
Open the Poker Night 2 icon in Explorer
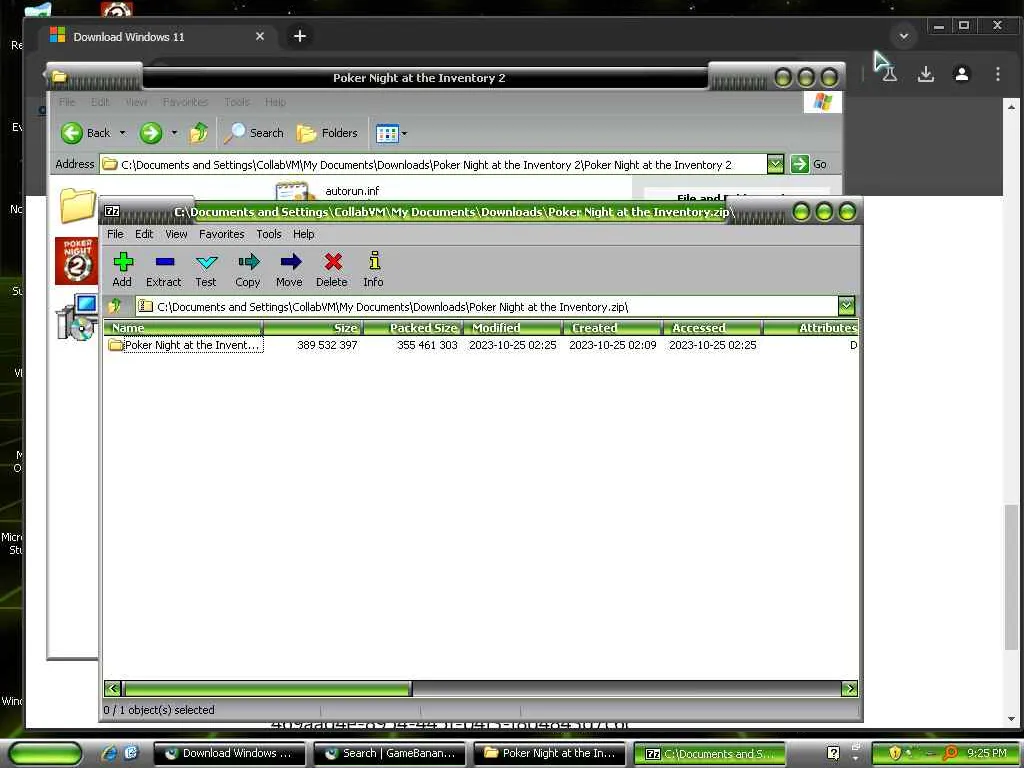[x=76, y=261]
